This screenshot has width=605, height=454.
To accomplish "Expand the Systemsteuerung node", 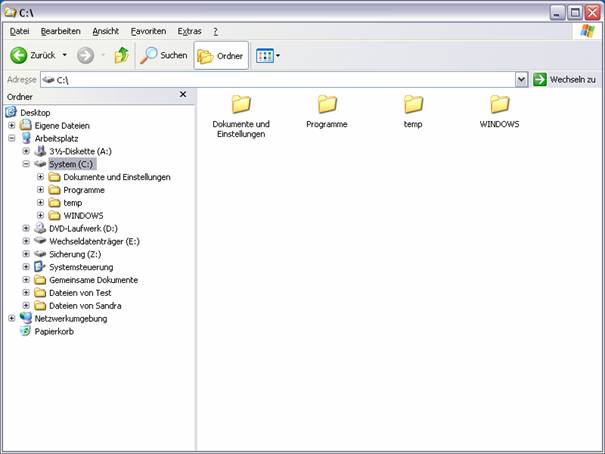I will point(26,267).
